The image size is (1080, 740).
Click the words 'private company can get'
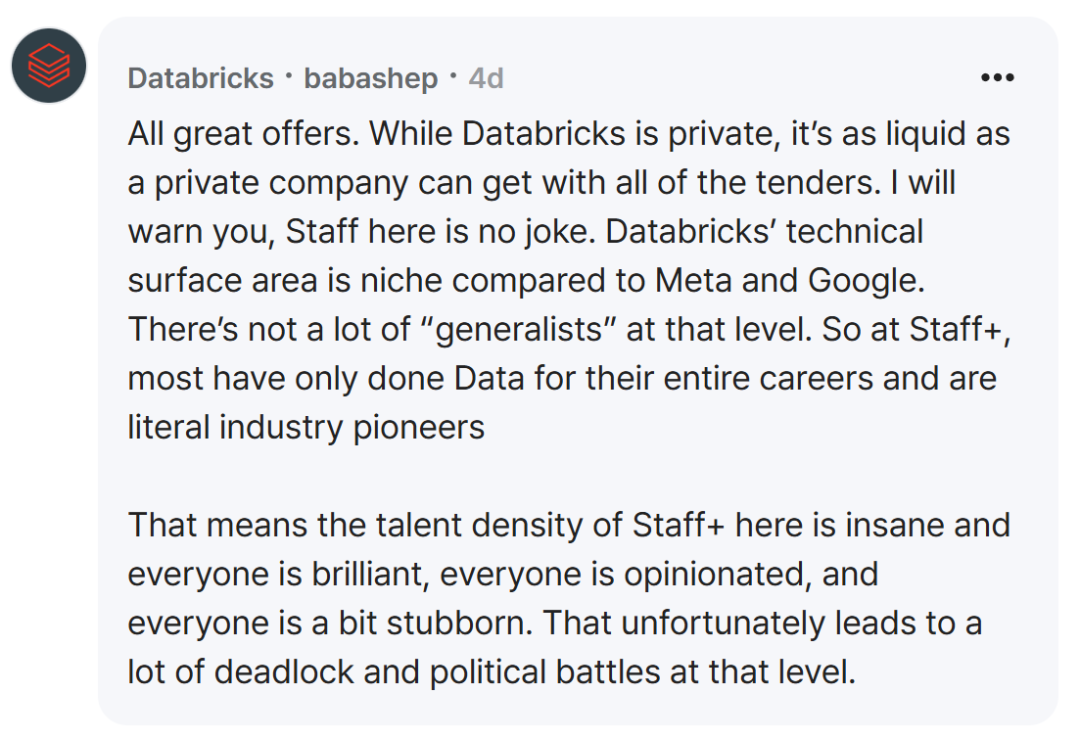pyautogui.click(x=336, y=183)
